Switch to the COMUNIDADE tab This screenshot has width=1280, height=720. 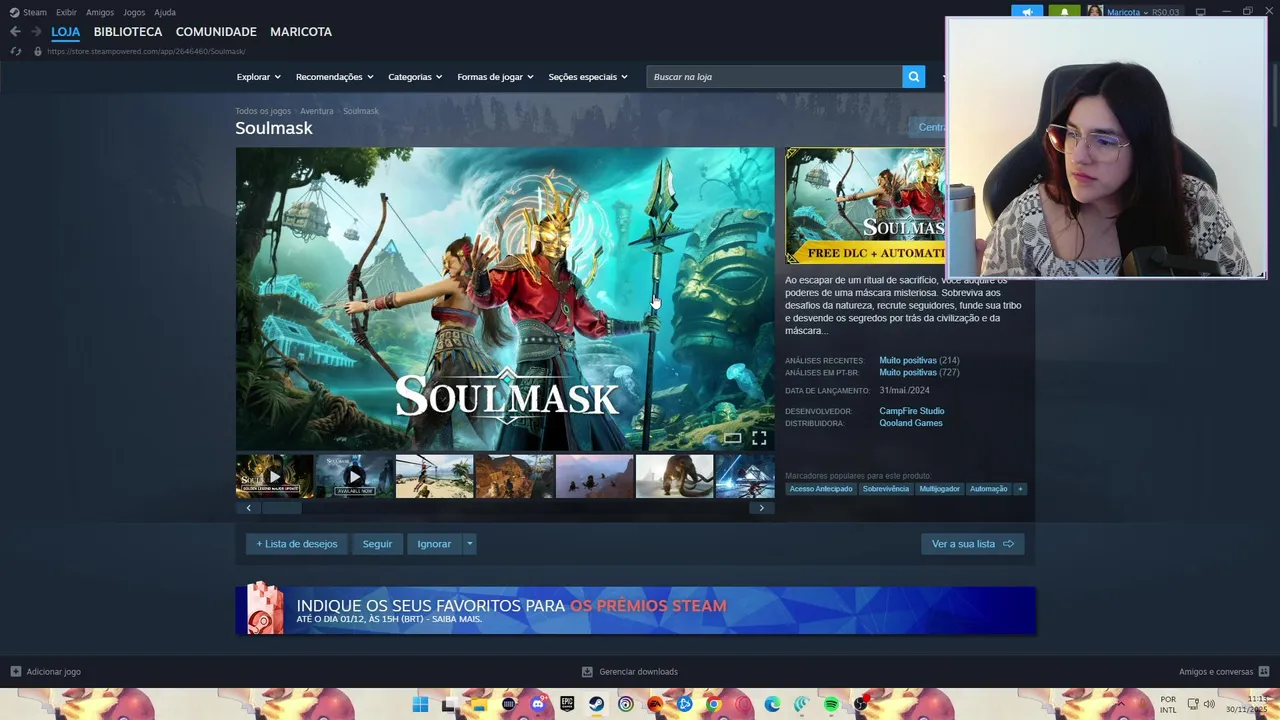216,32
